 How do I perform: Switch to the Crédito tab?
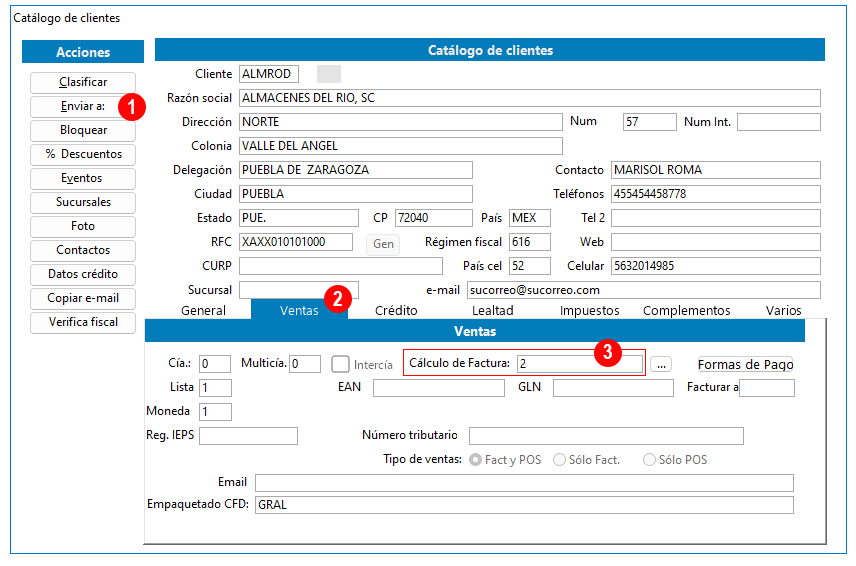[396, 311]
